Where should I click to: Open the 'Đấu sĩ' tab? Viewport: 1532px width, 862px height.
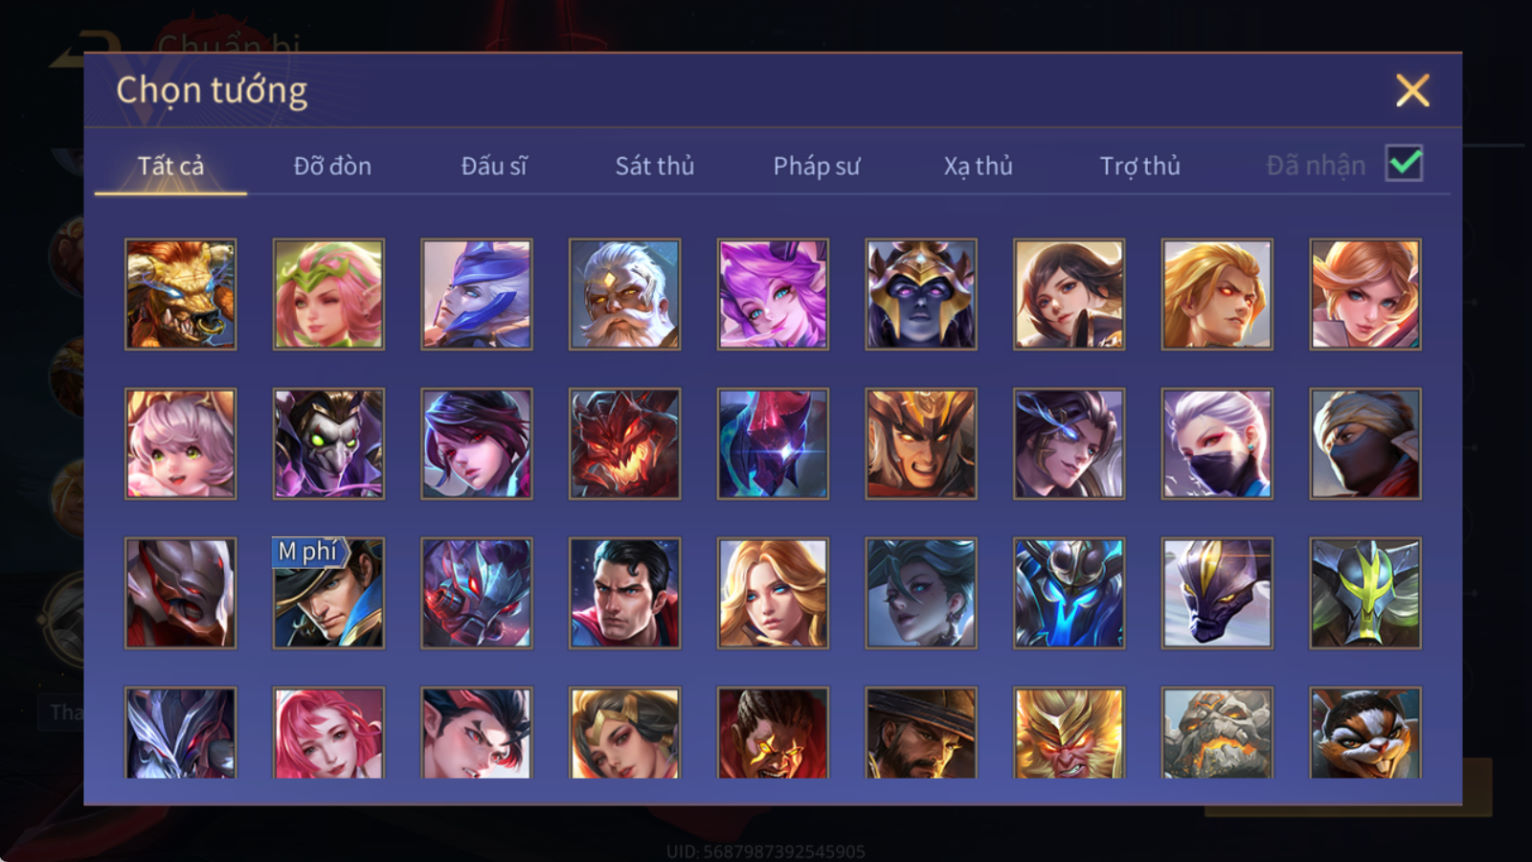click(494, 166)
